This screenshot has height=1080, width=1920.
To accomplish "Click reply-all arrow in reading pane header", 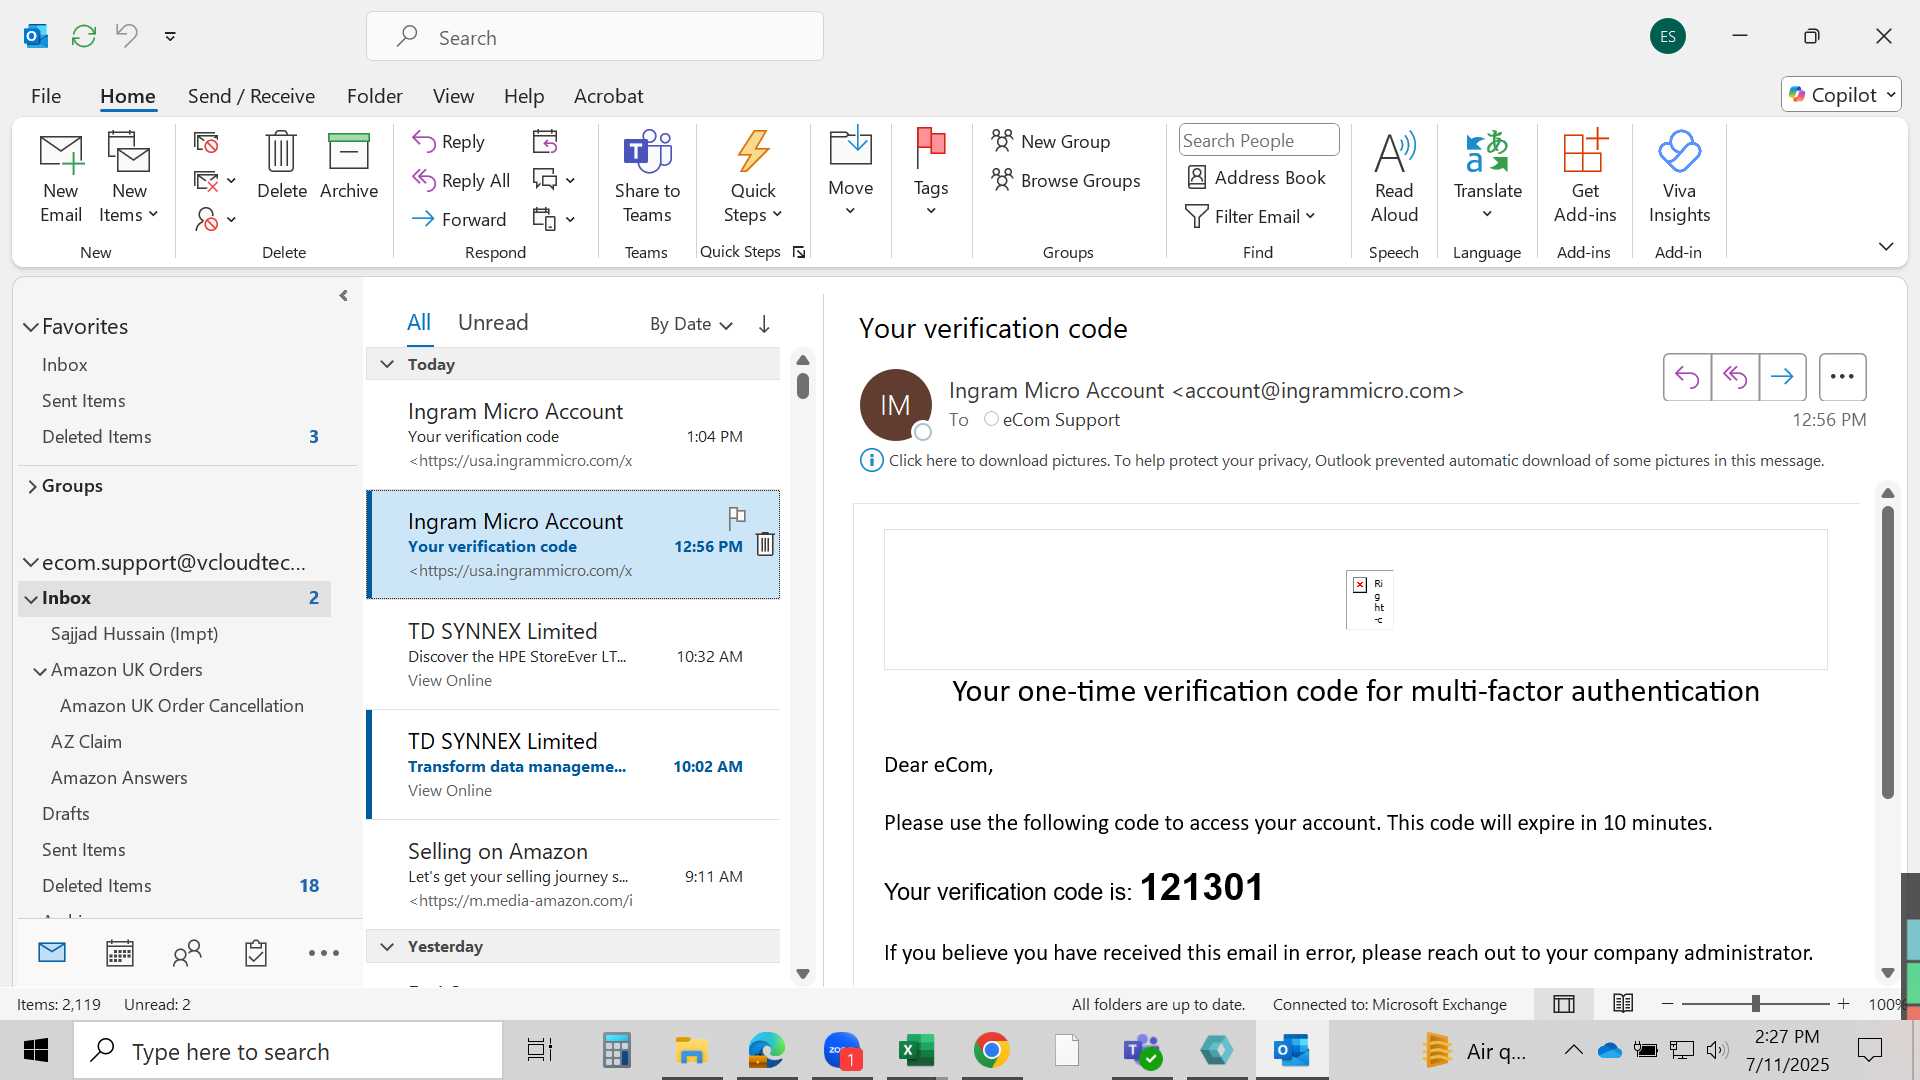I will 1735,377.
